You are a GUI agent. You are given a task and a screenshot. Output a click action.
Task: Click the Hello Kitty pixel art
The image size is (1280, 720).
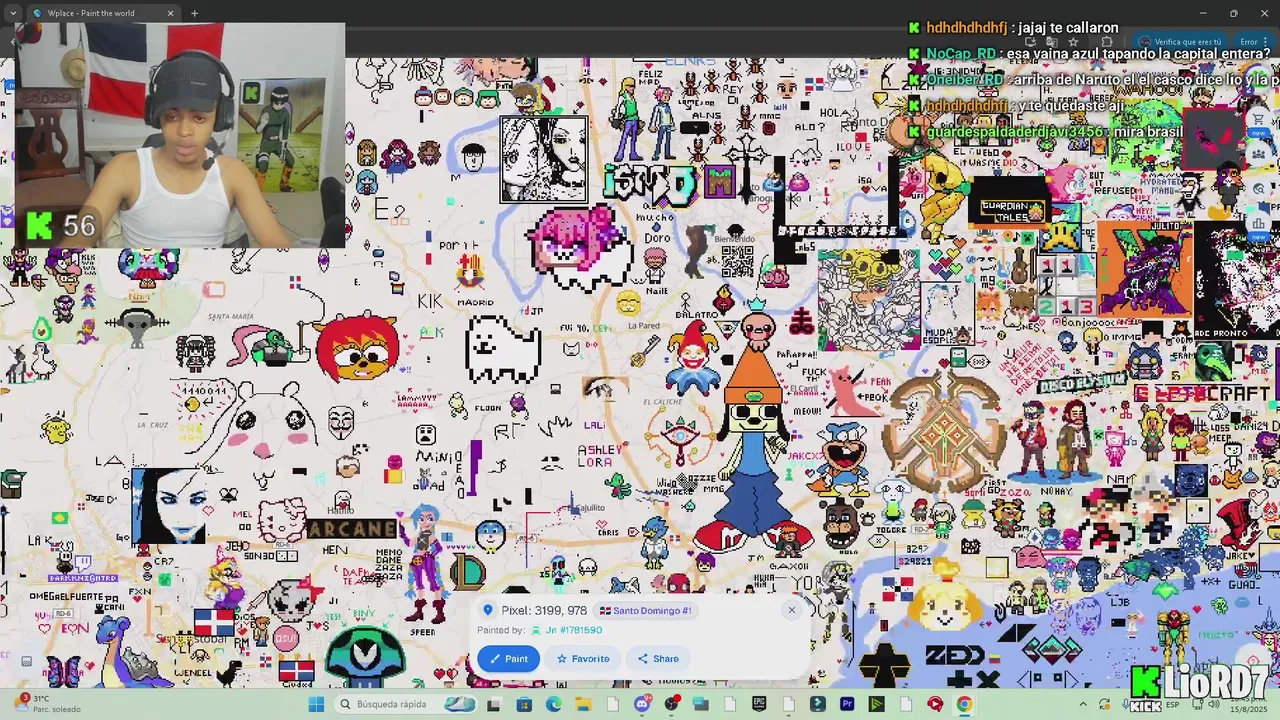pyautogui.click(x=281, y=521)
